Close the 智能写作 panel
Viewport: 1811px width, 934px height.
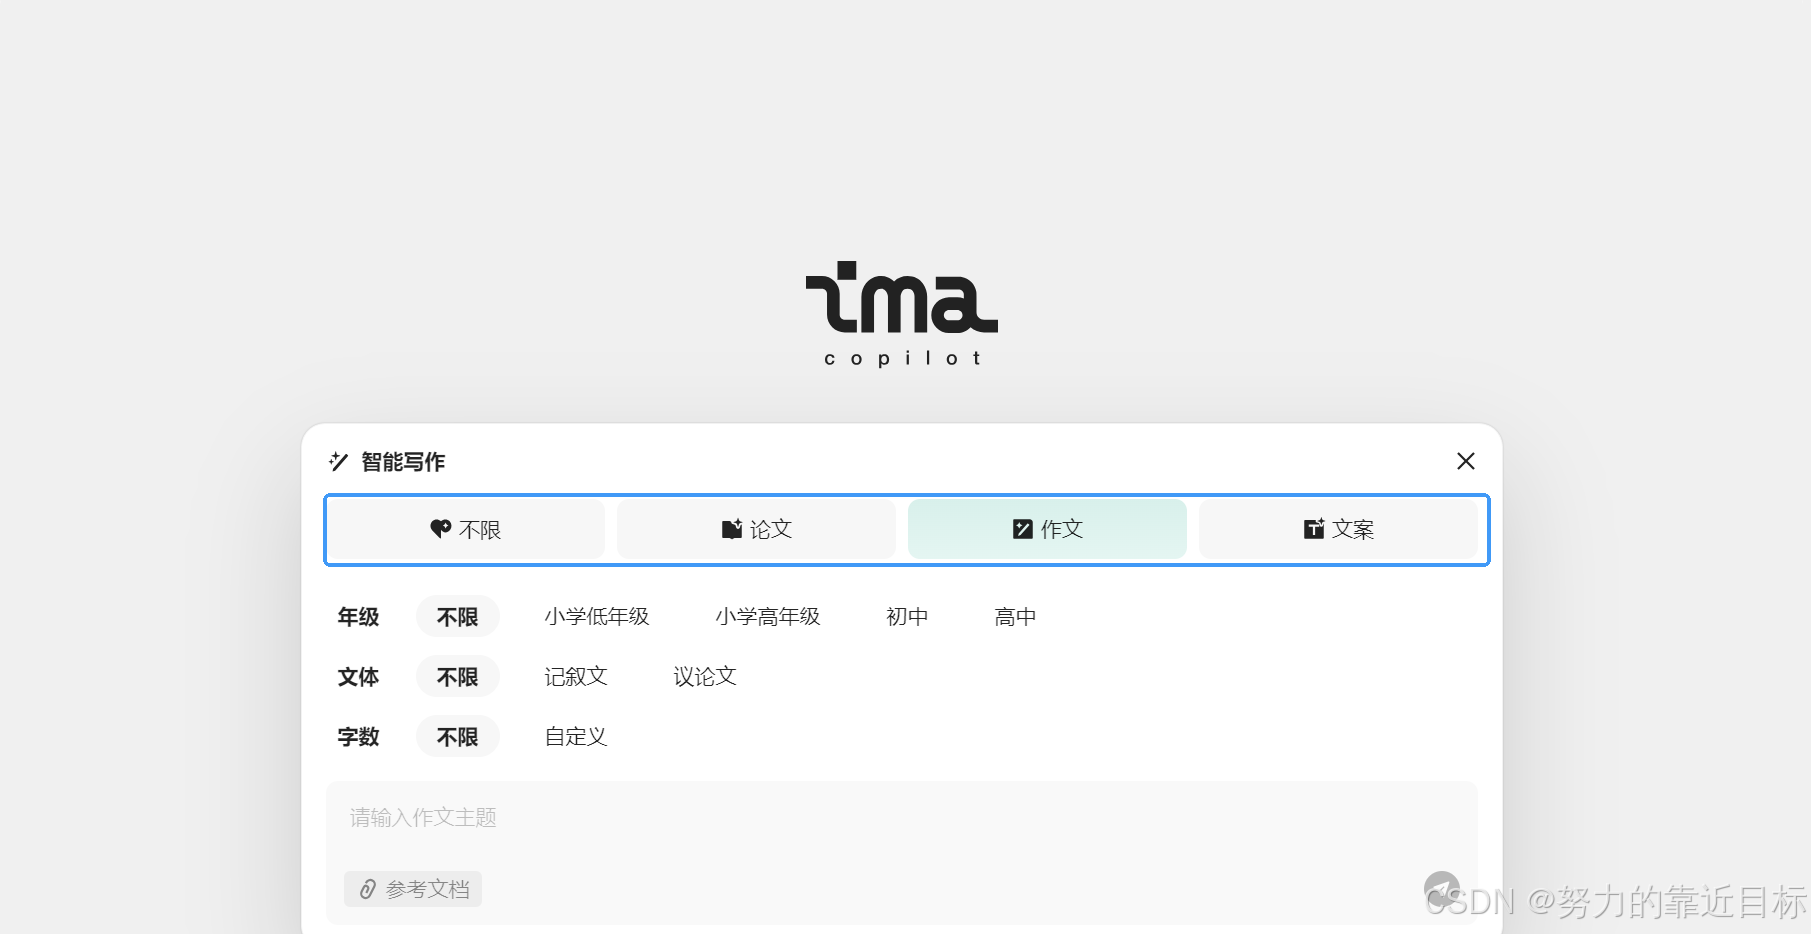[1466, 461]
